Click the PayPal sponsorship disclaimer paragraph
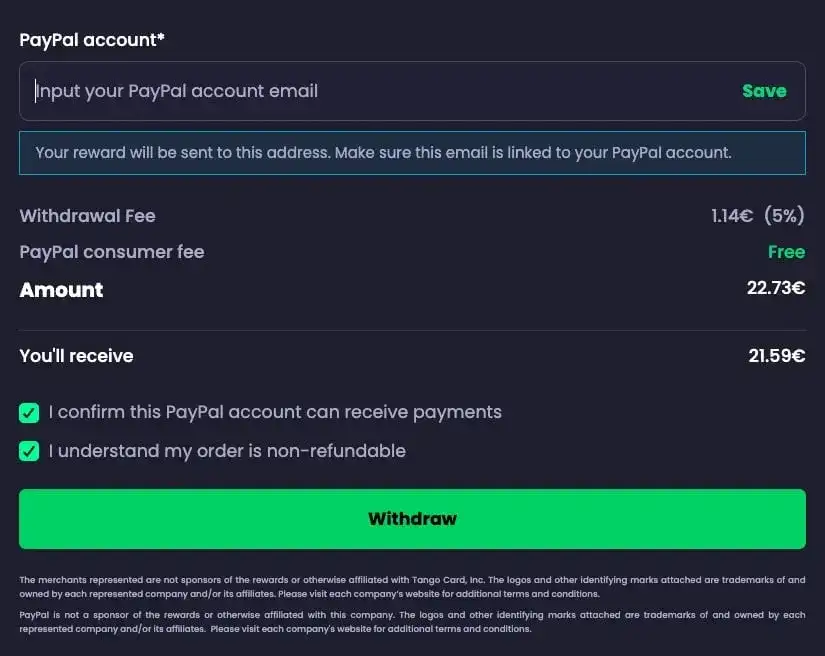 412,621
